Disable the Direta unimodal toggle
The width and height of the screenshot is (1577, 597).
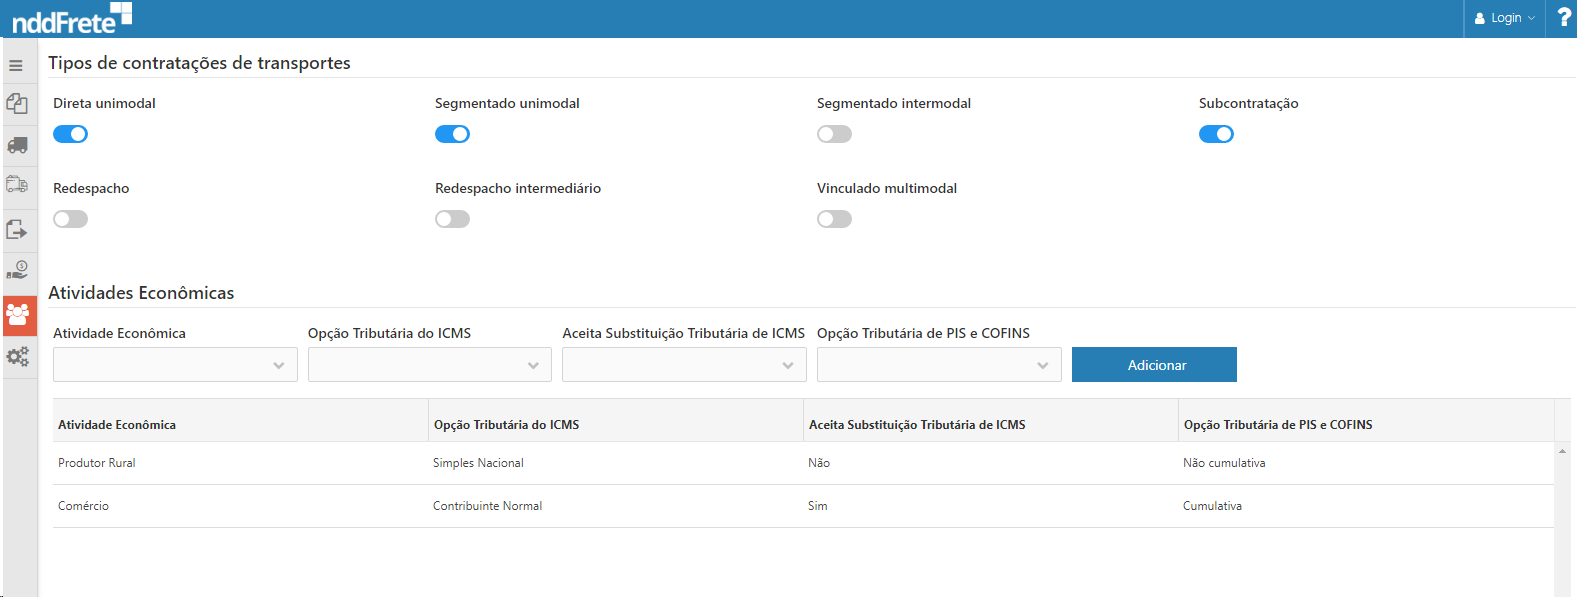point(71,134)
